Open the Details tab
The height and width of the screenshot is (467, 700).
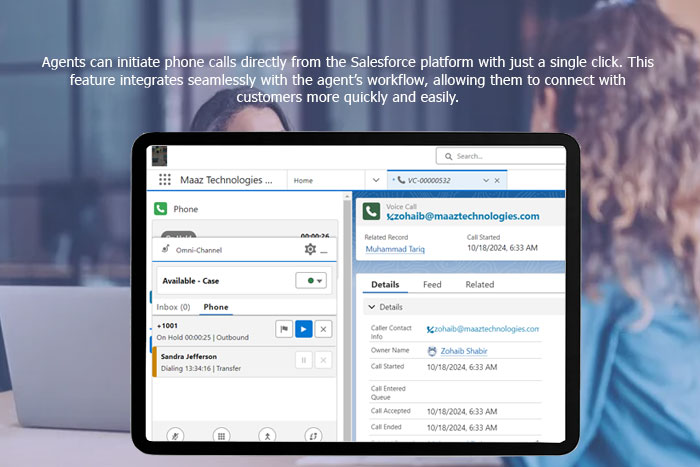385,284
